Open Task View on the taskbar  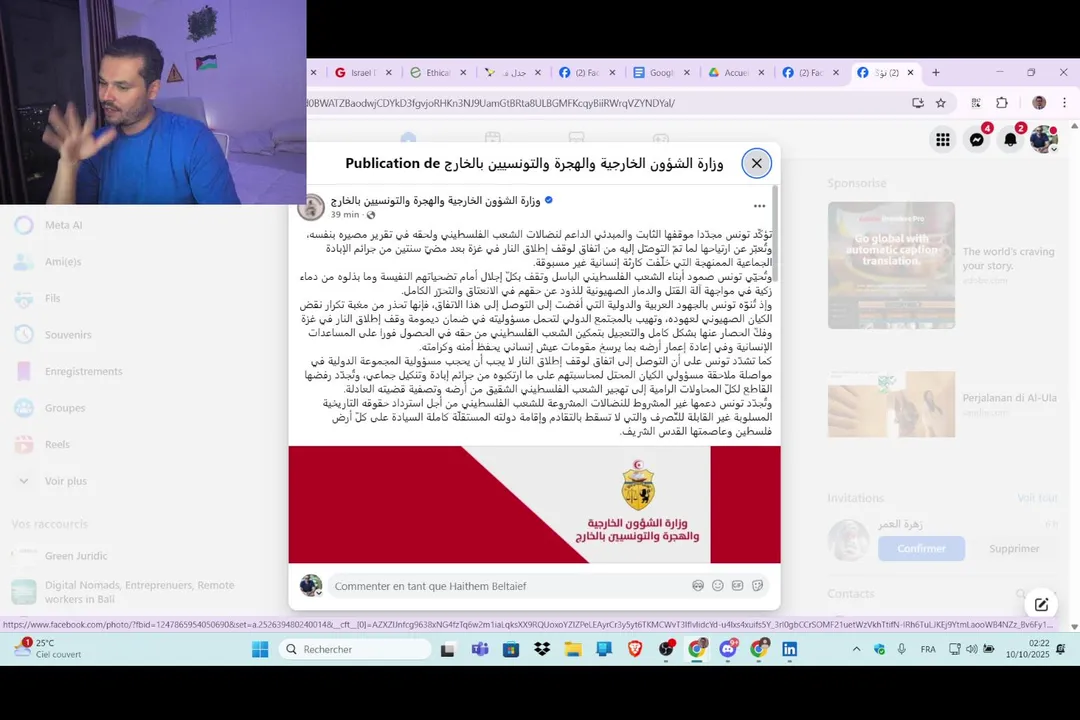click(448, 649)
